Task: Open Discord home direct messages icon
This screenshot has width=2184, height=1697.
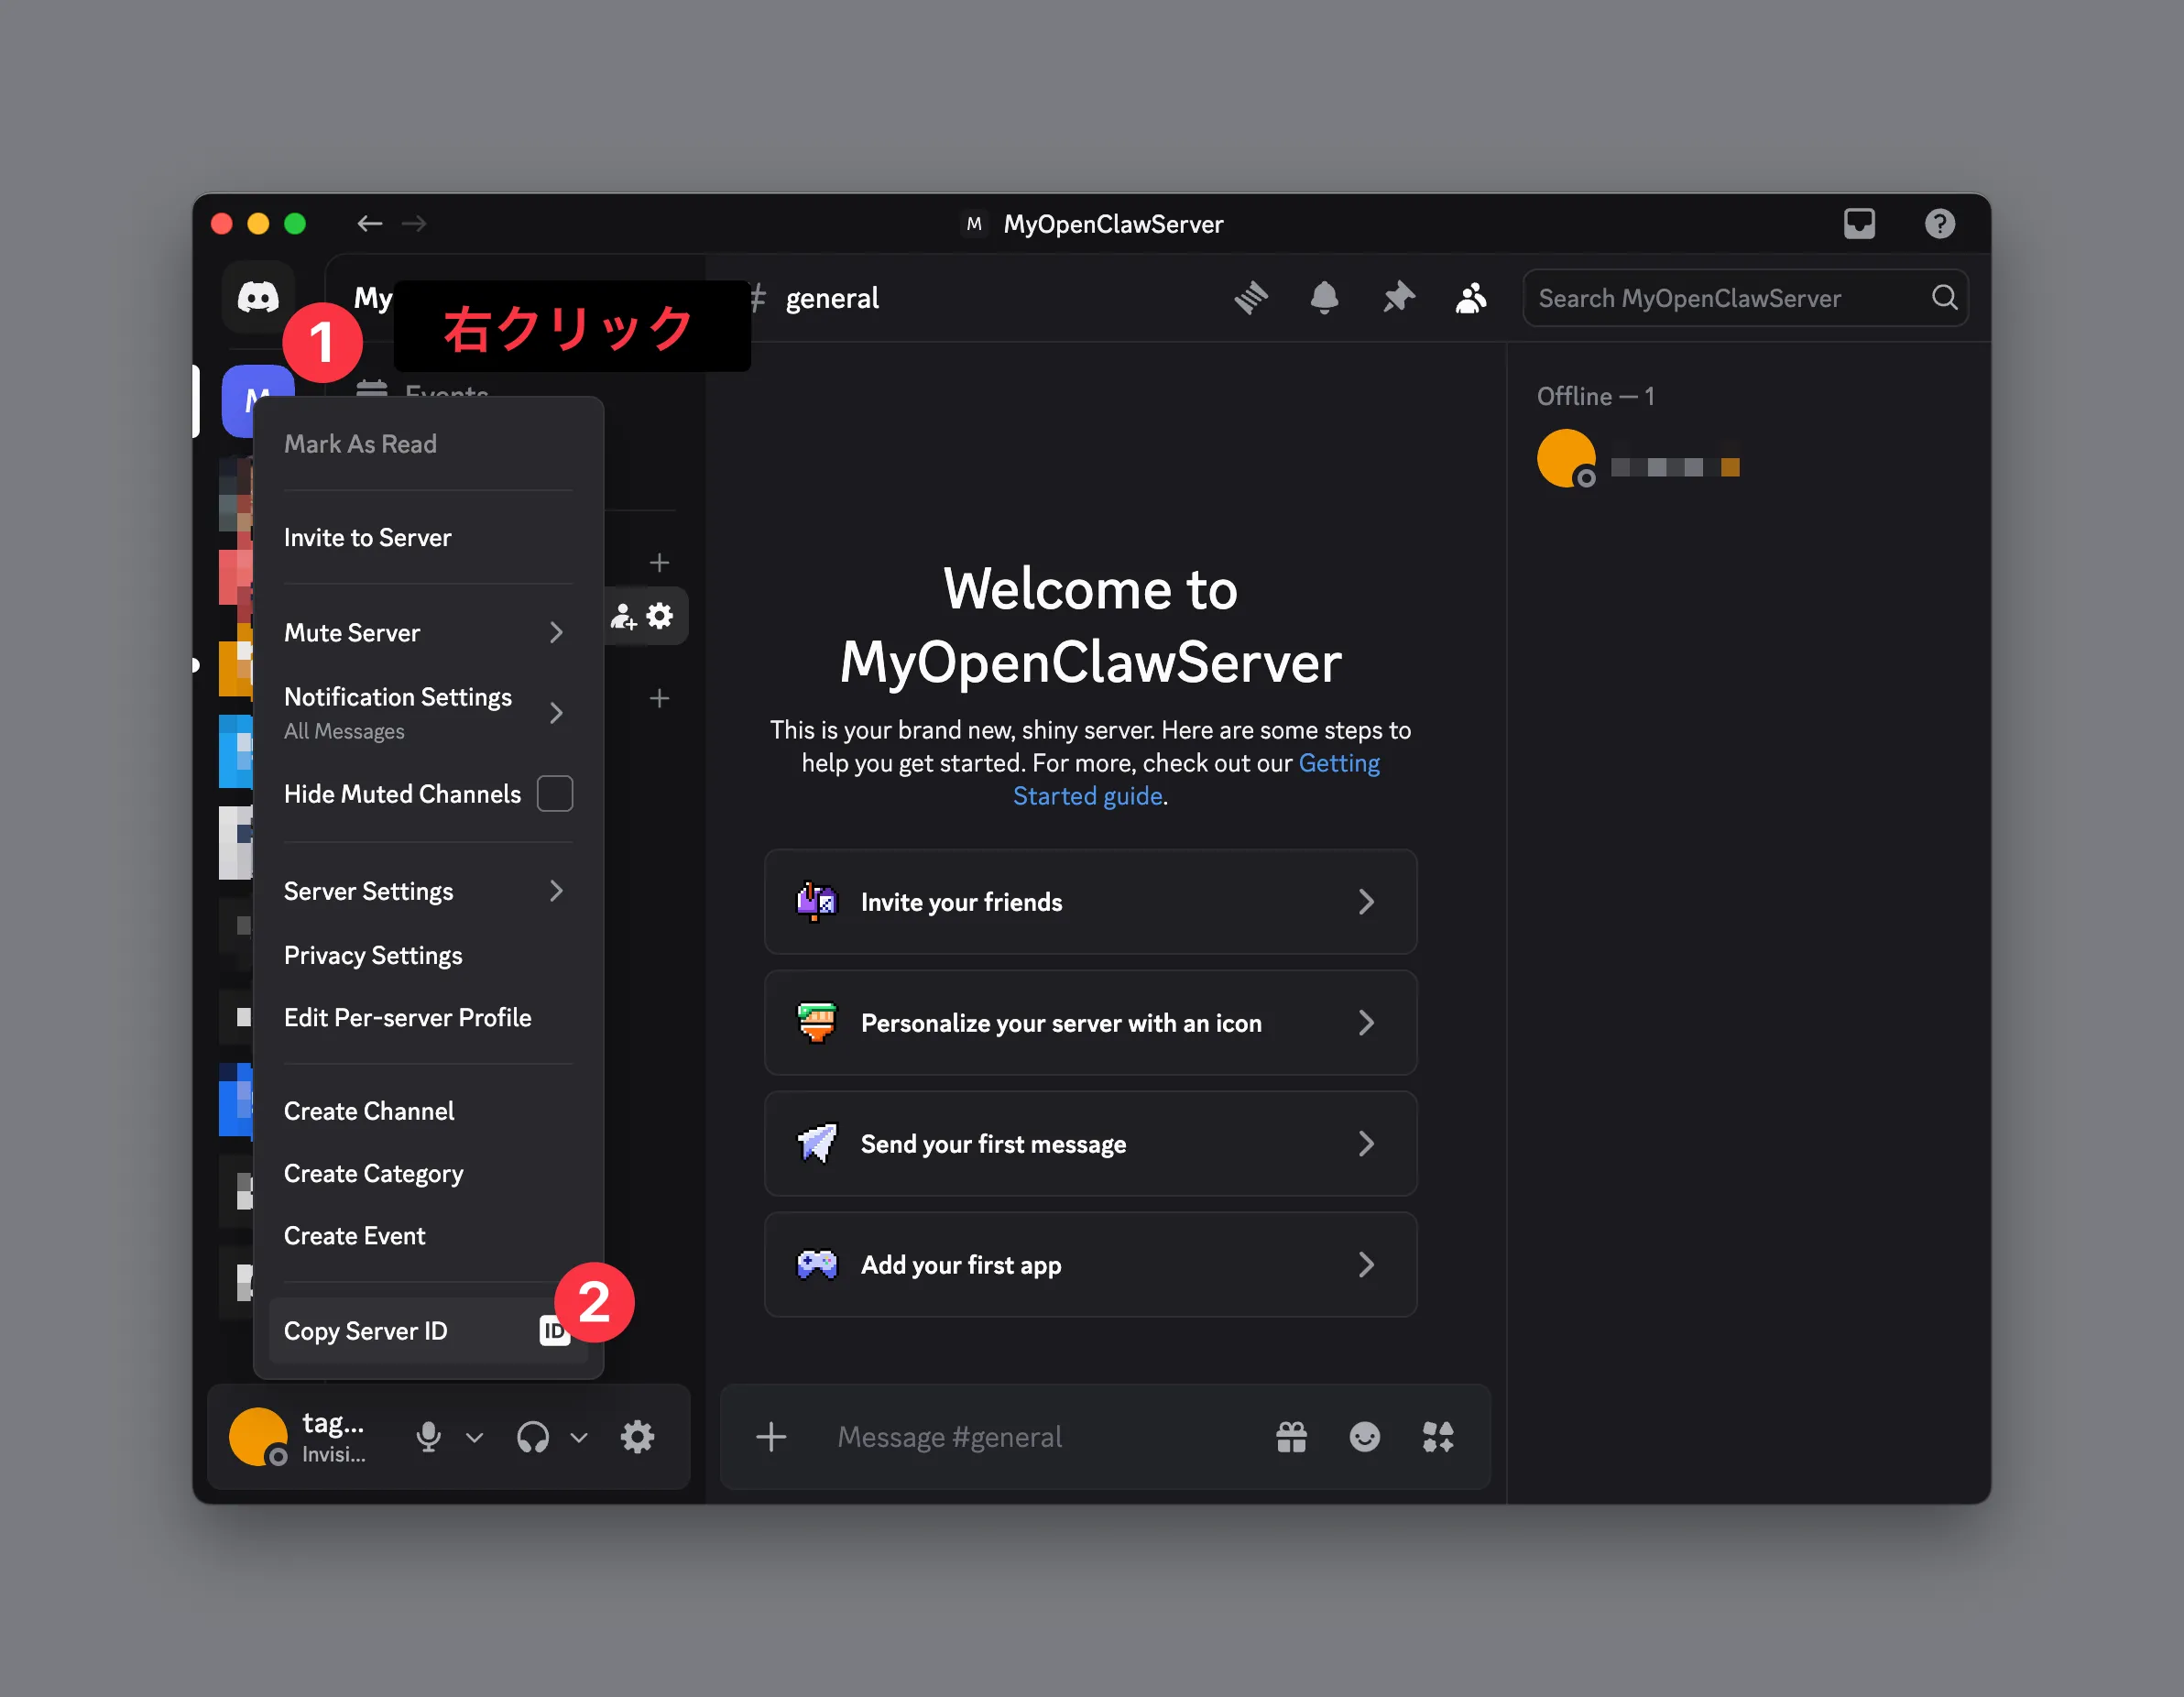Action: (257, 296)
